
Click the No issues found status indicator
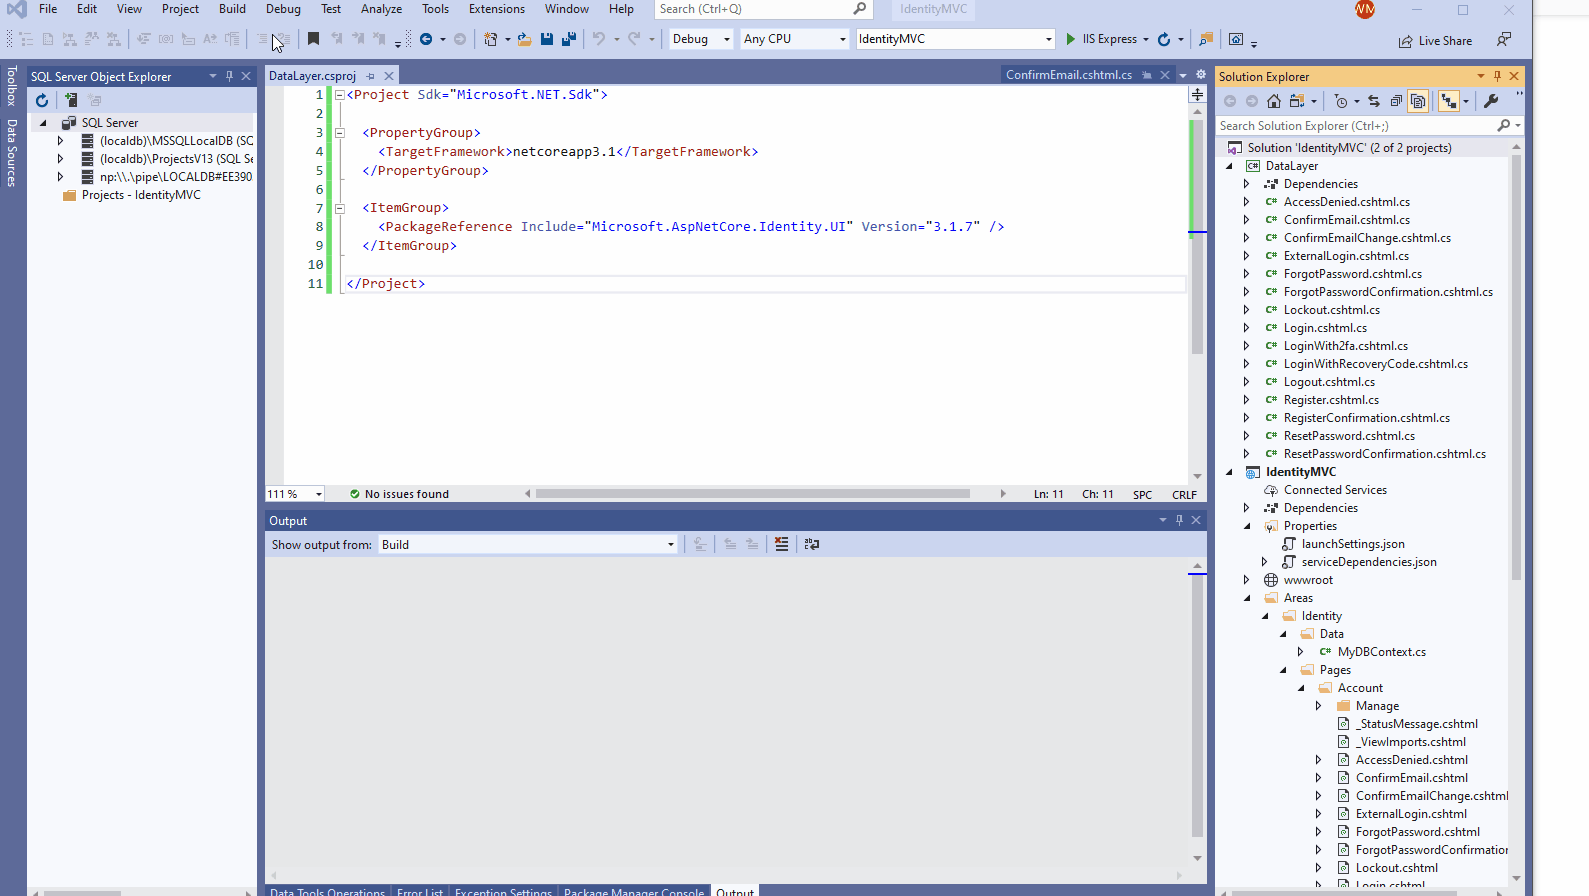point(399,494)
